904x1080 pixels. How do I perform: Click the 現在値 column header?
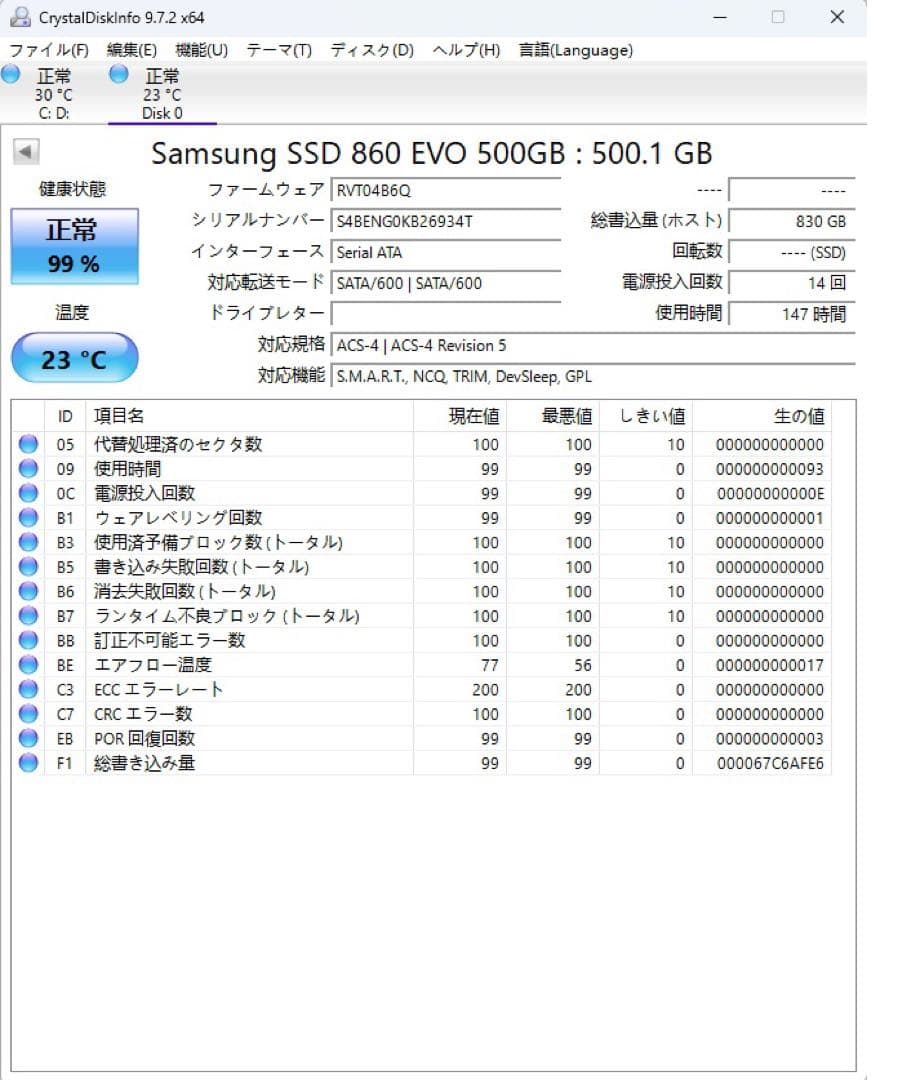[460, 416]
